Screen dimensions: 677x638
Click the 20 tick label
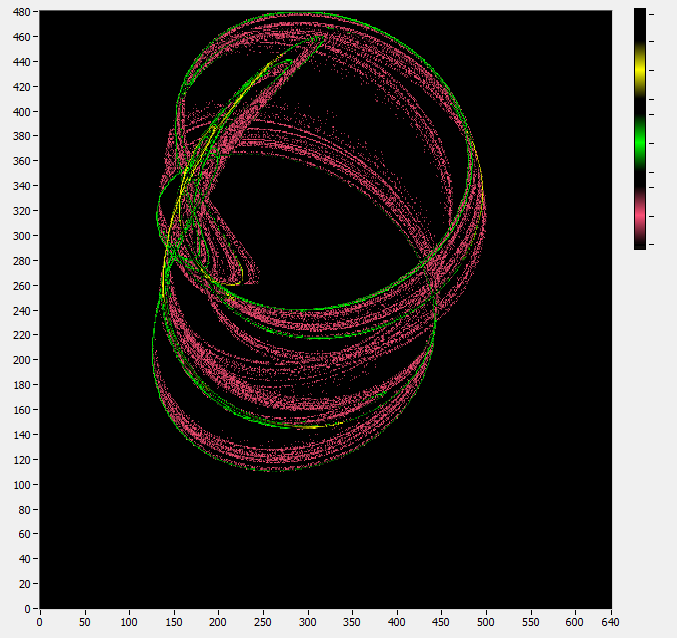tap(25, 584)
